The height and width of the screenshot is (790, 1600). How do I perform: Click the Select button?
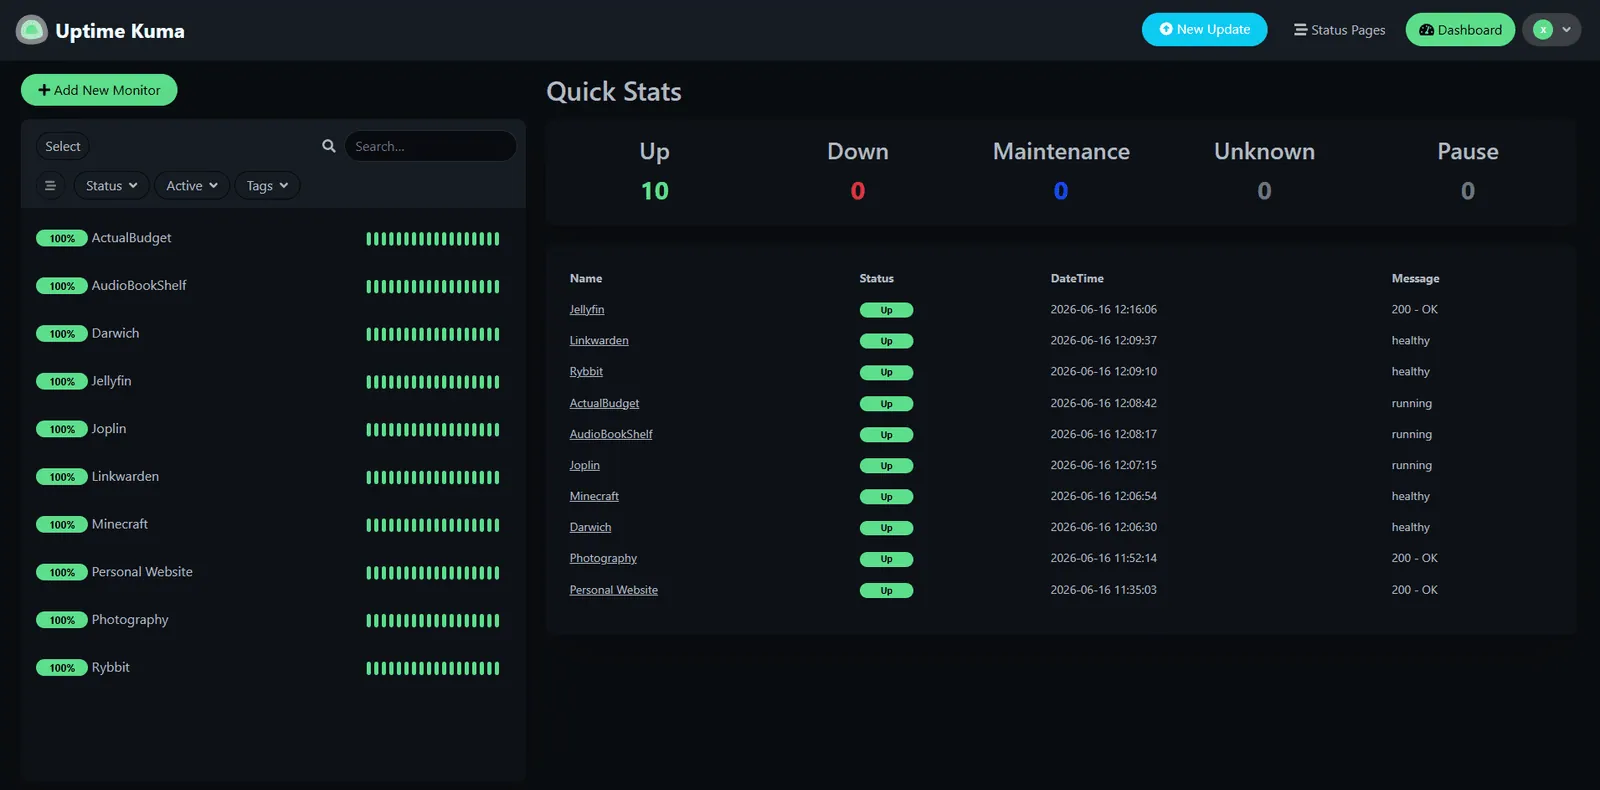coord(63,146)
